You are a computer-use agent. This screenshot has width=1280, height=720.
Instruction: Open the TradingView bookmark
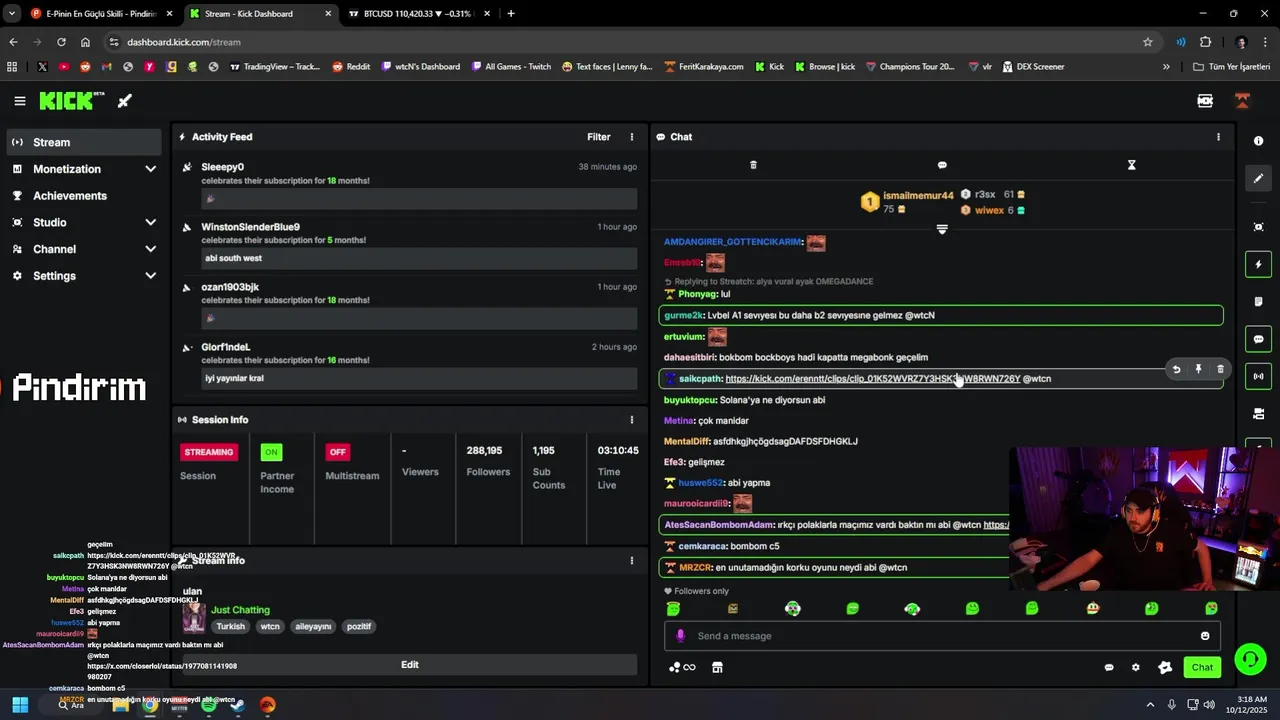[275, 67]
